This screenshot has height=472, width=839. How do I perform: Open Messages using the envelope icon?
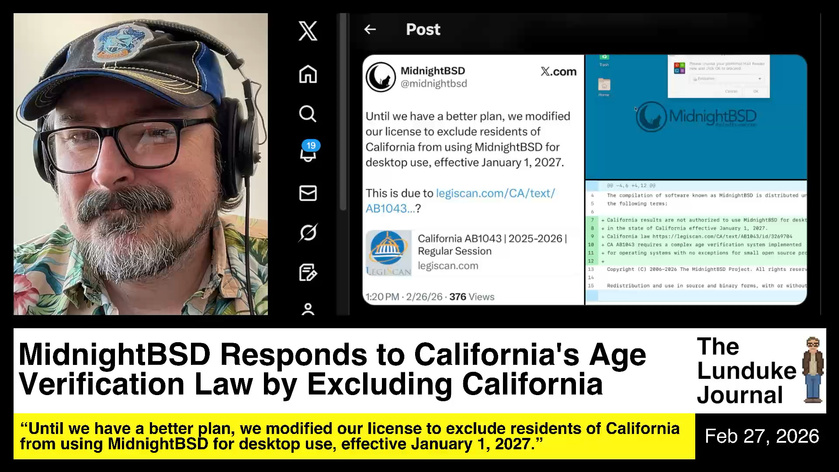point(308,193)
